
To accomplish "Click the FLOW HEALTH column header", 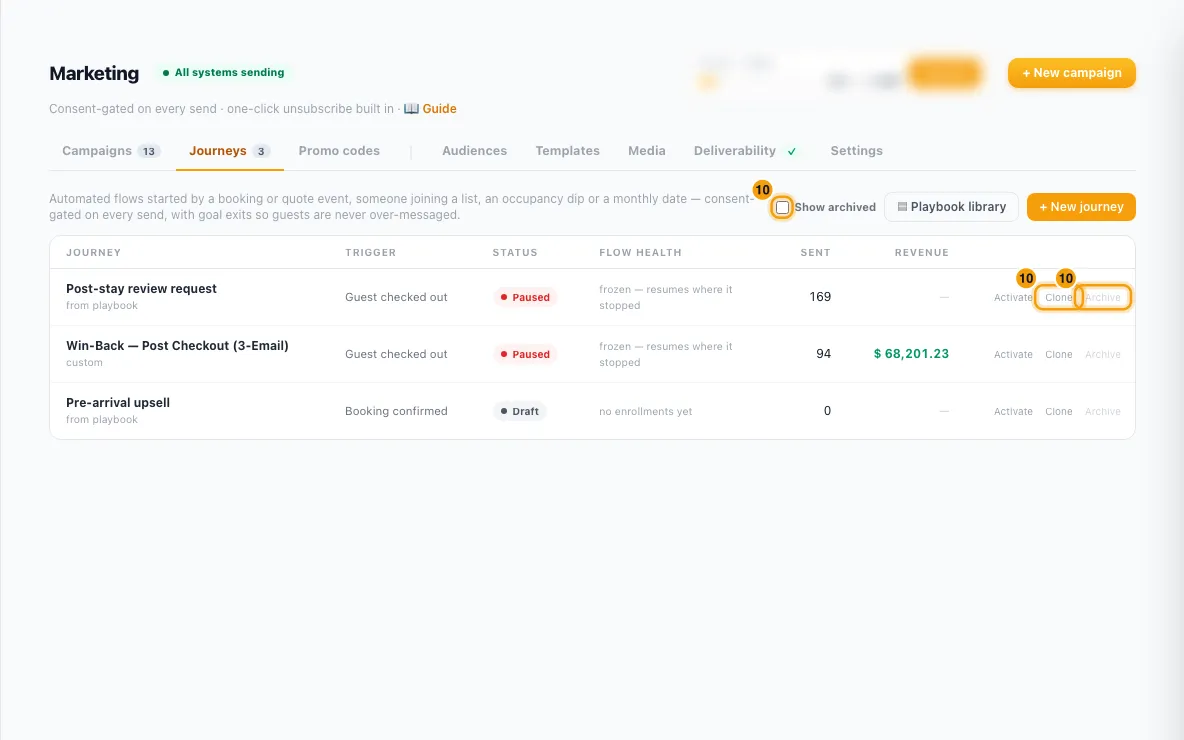I will pyautogui.click(x=640, y=253).
